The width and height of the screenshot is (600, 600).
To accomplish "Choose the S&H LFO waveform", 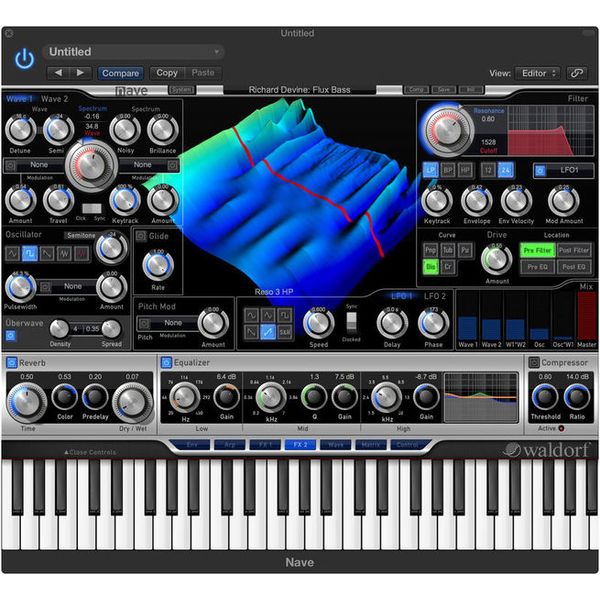I will (x=285, y=332).
